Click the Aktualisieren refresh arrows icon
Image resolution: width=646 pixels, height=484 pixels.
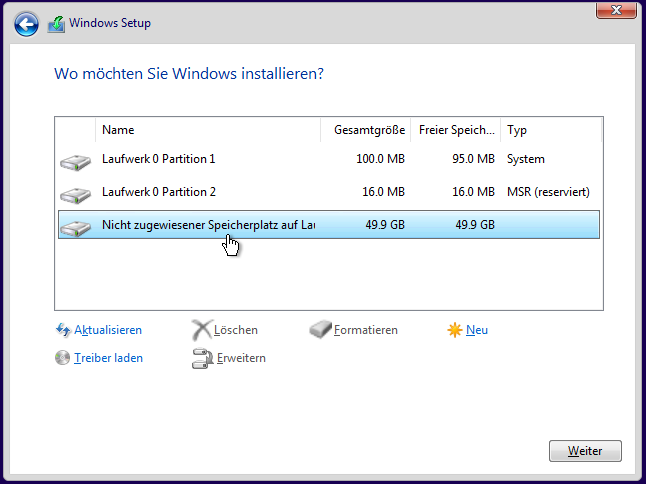click(63, 330)
